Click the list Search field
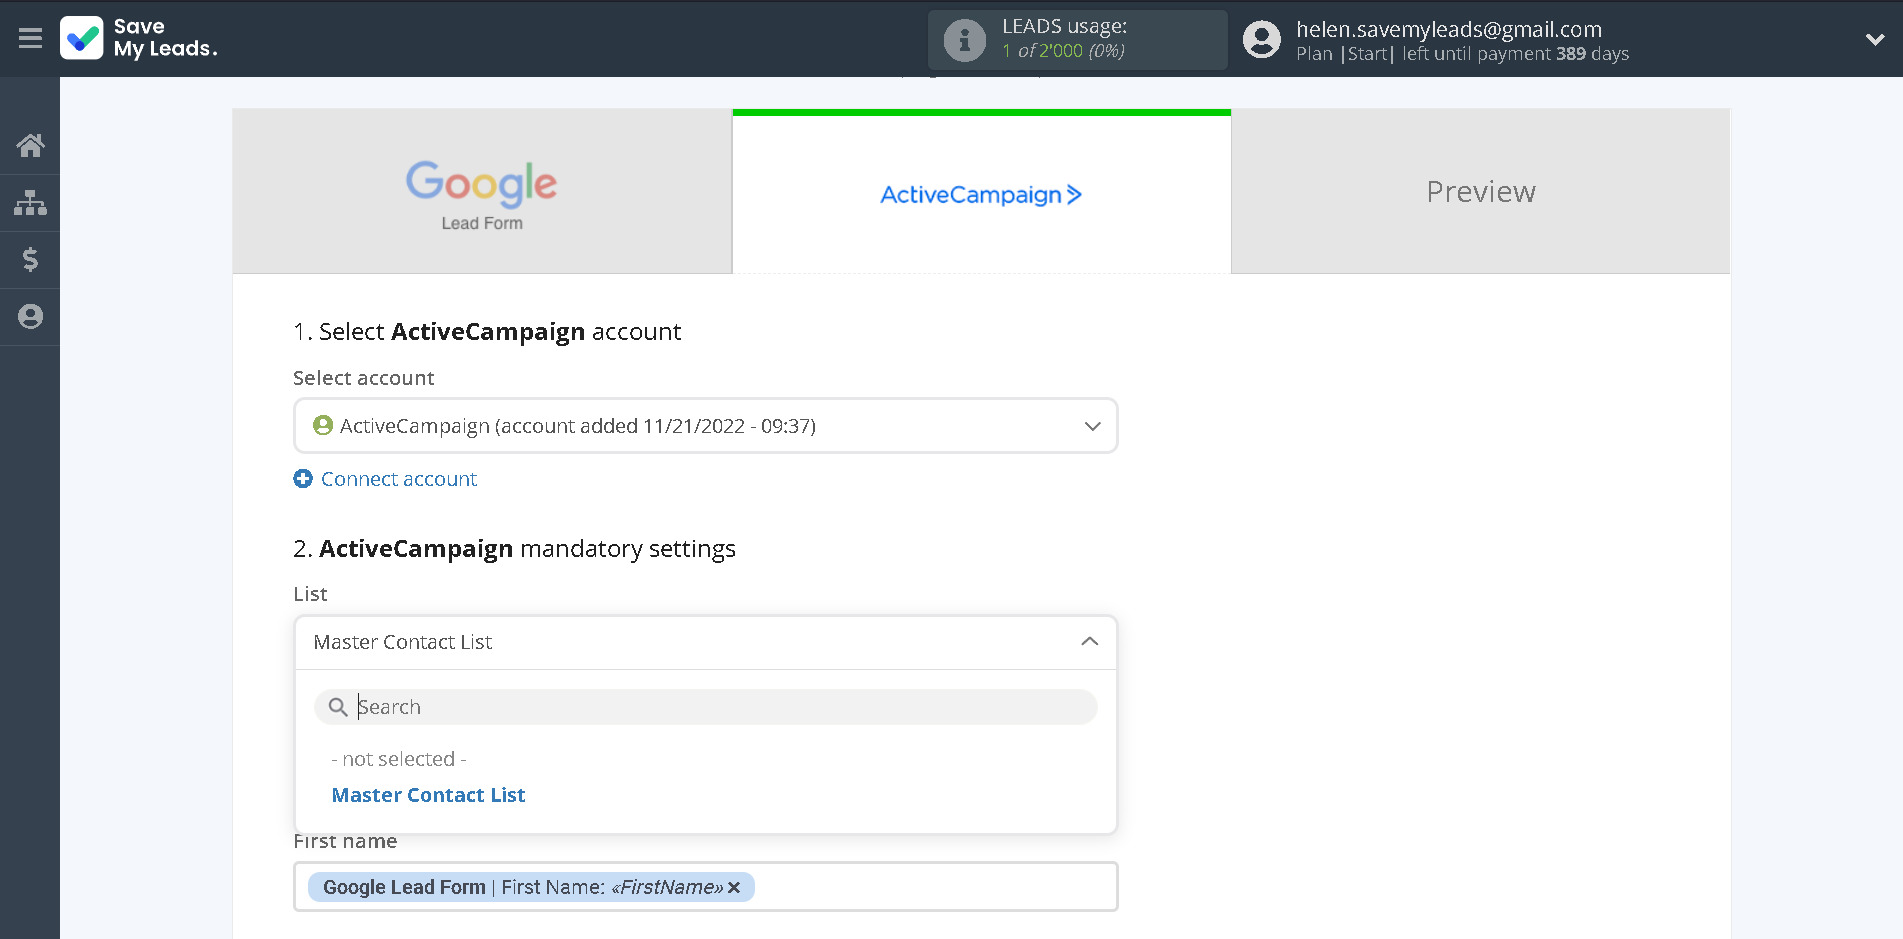Screen dimensions: 1903x939 tap(706, 707)
